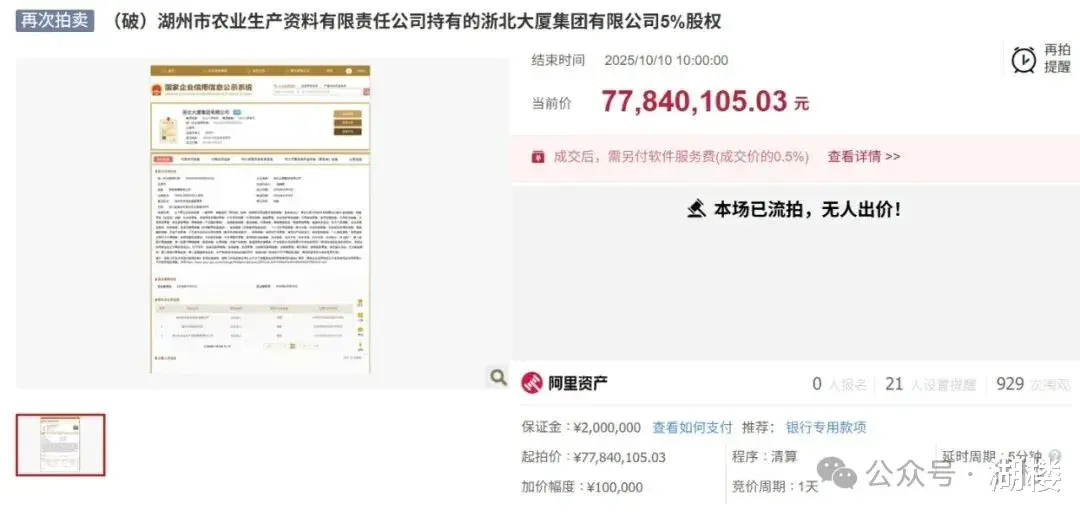Open the 查看详情 >> link

tap(864, 157)
